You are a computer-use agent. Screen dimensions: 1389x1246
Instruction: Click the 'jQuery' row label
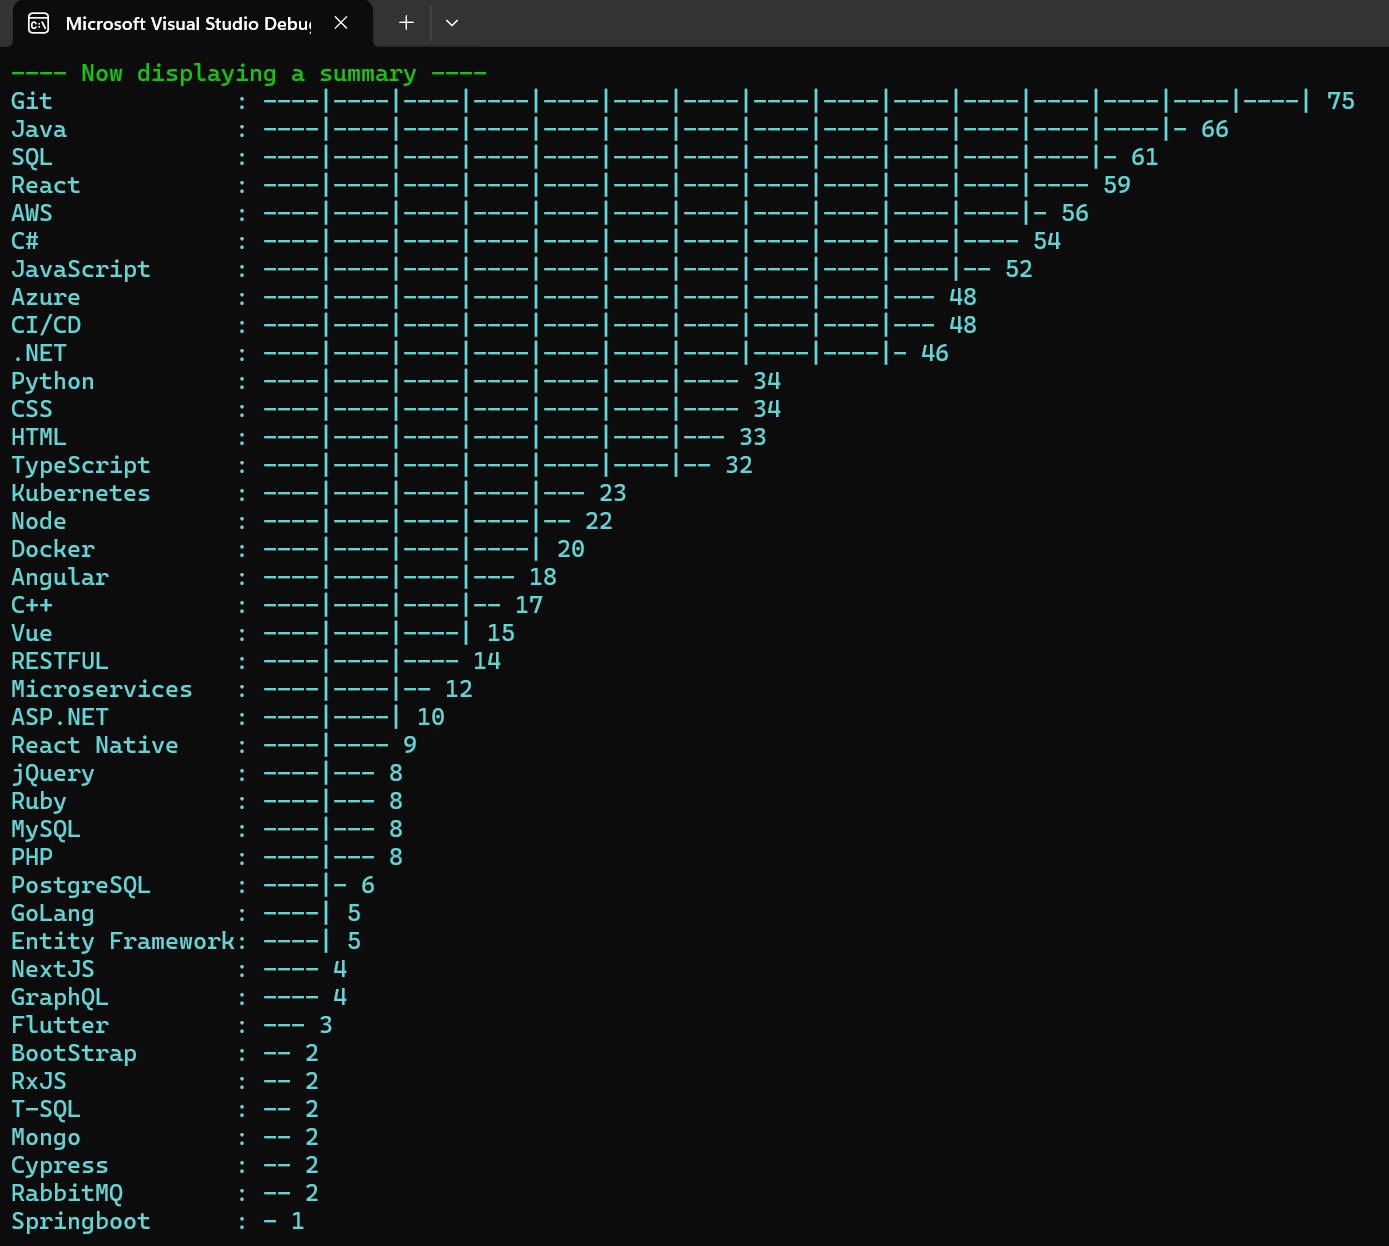pos(53,773)
